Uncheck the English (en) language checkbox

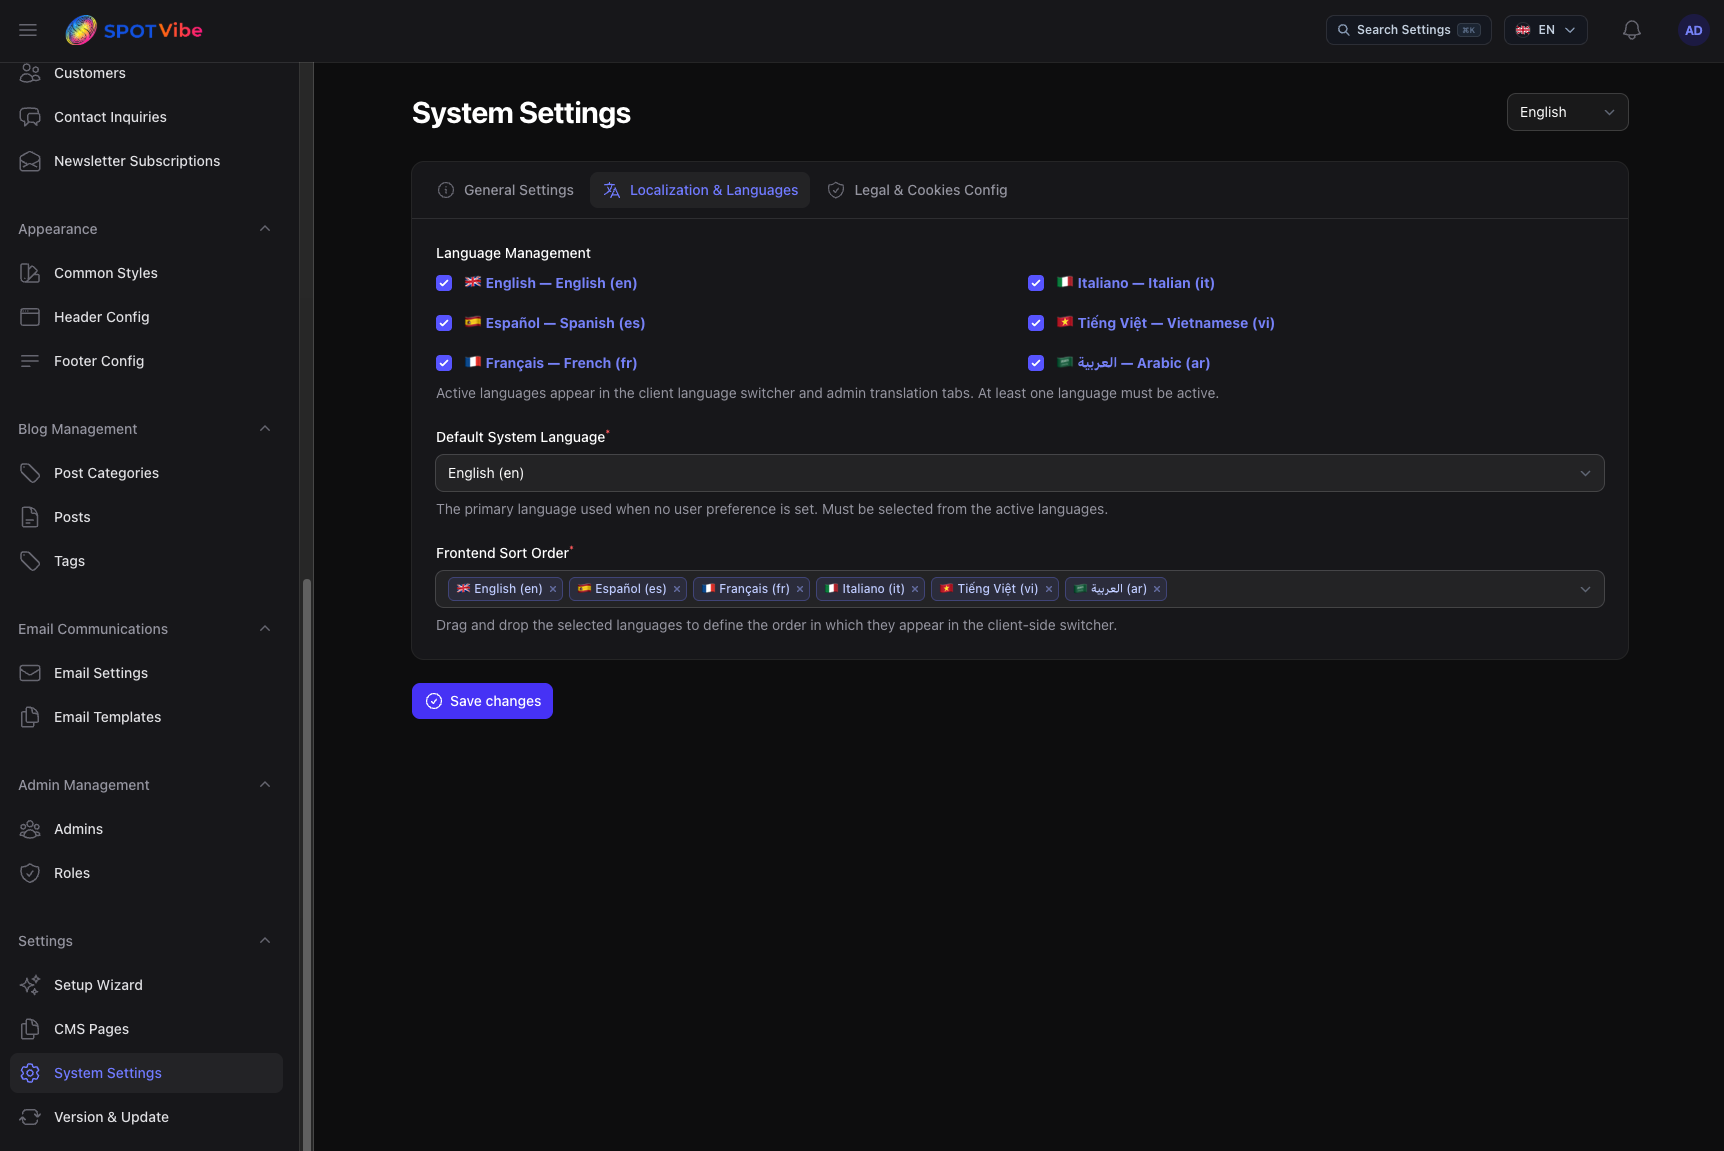(444, 283)
